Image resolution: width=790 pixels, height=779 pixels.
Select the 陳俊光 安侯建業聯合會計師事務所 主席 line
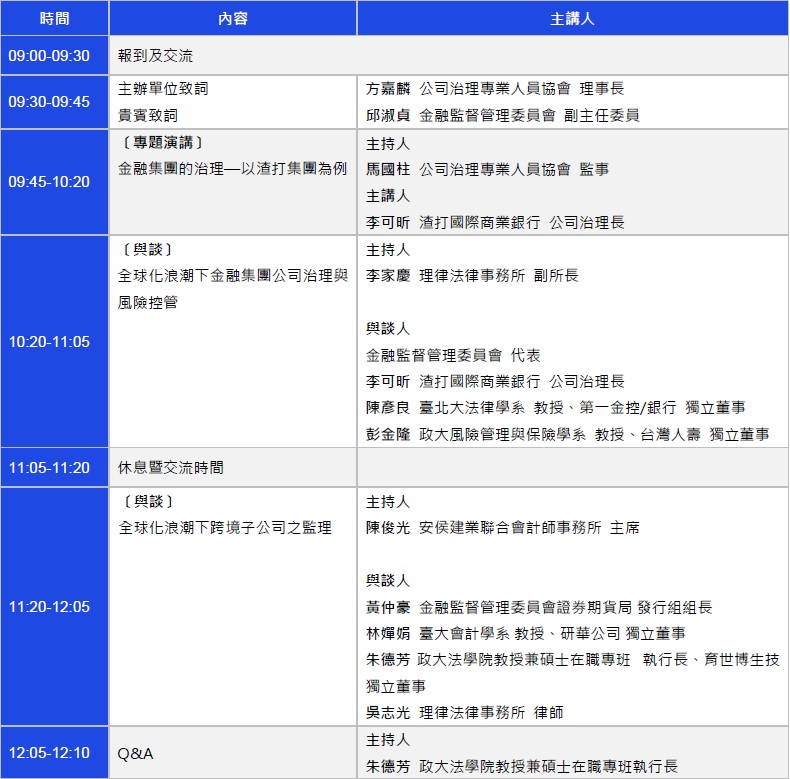503,528
